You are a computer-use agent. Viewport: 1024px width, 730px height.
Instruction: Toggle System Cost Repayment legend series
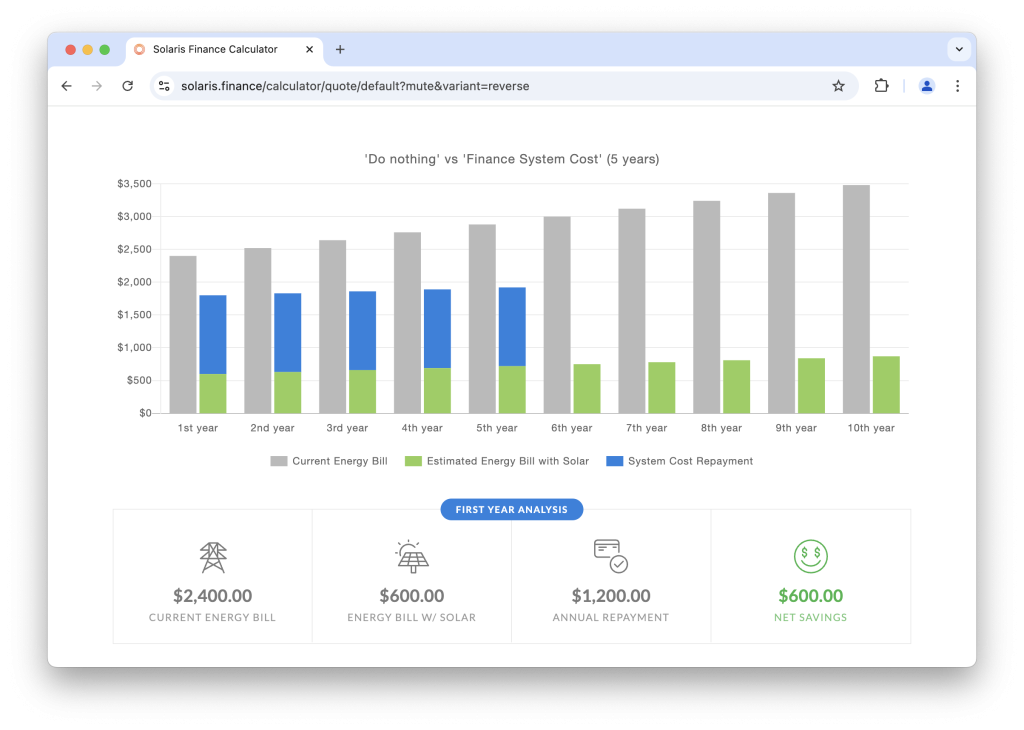pos(679,461)
